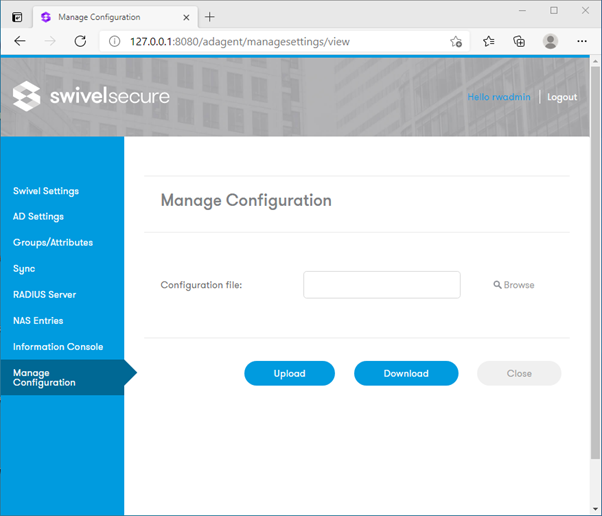Open the Sync page
This screenshot has height=516, width=602.
pos(24,269)
